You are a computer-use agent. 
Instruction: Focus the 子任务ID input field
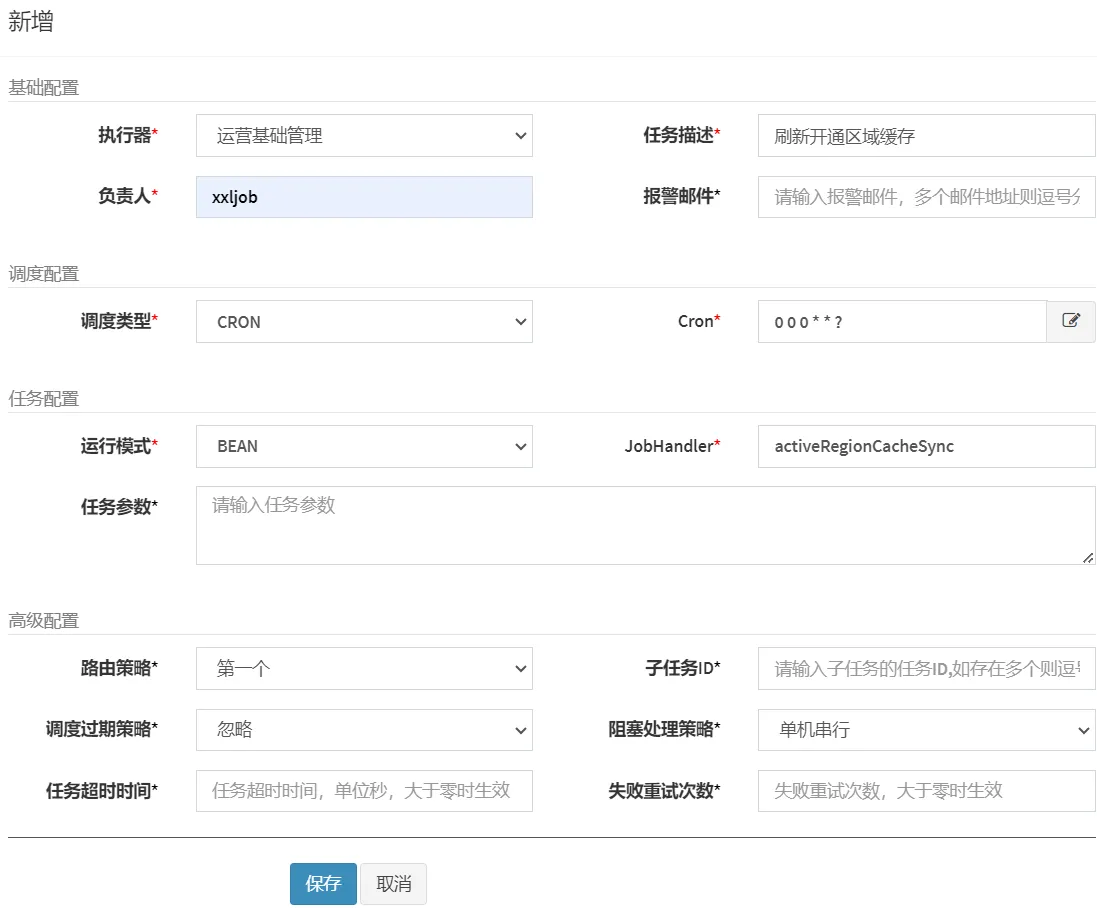(x=926, y=669)
